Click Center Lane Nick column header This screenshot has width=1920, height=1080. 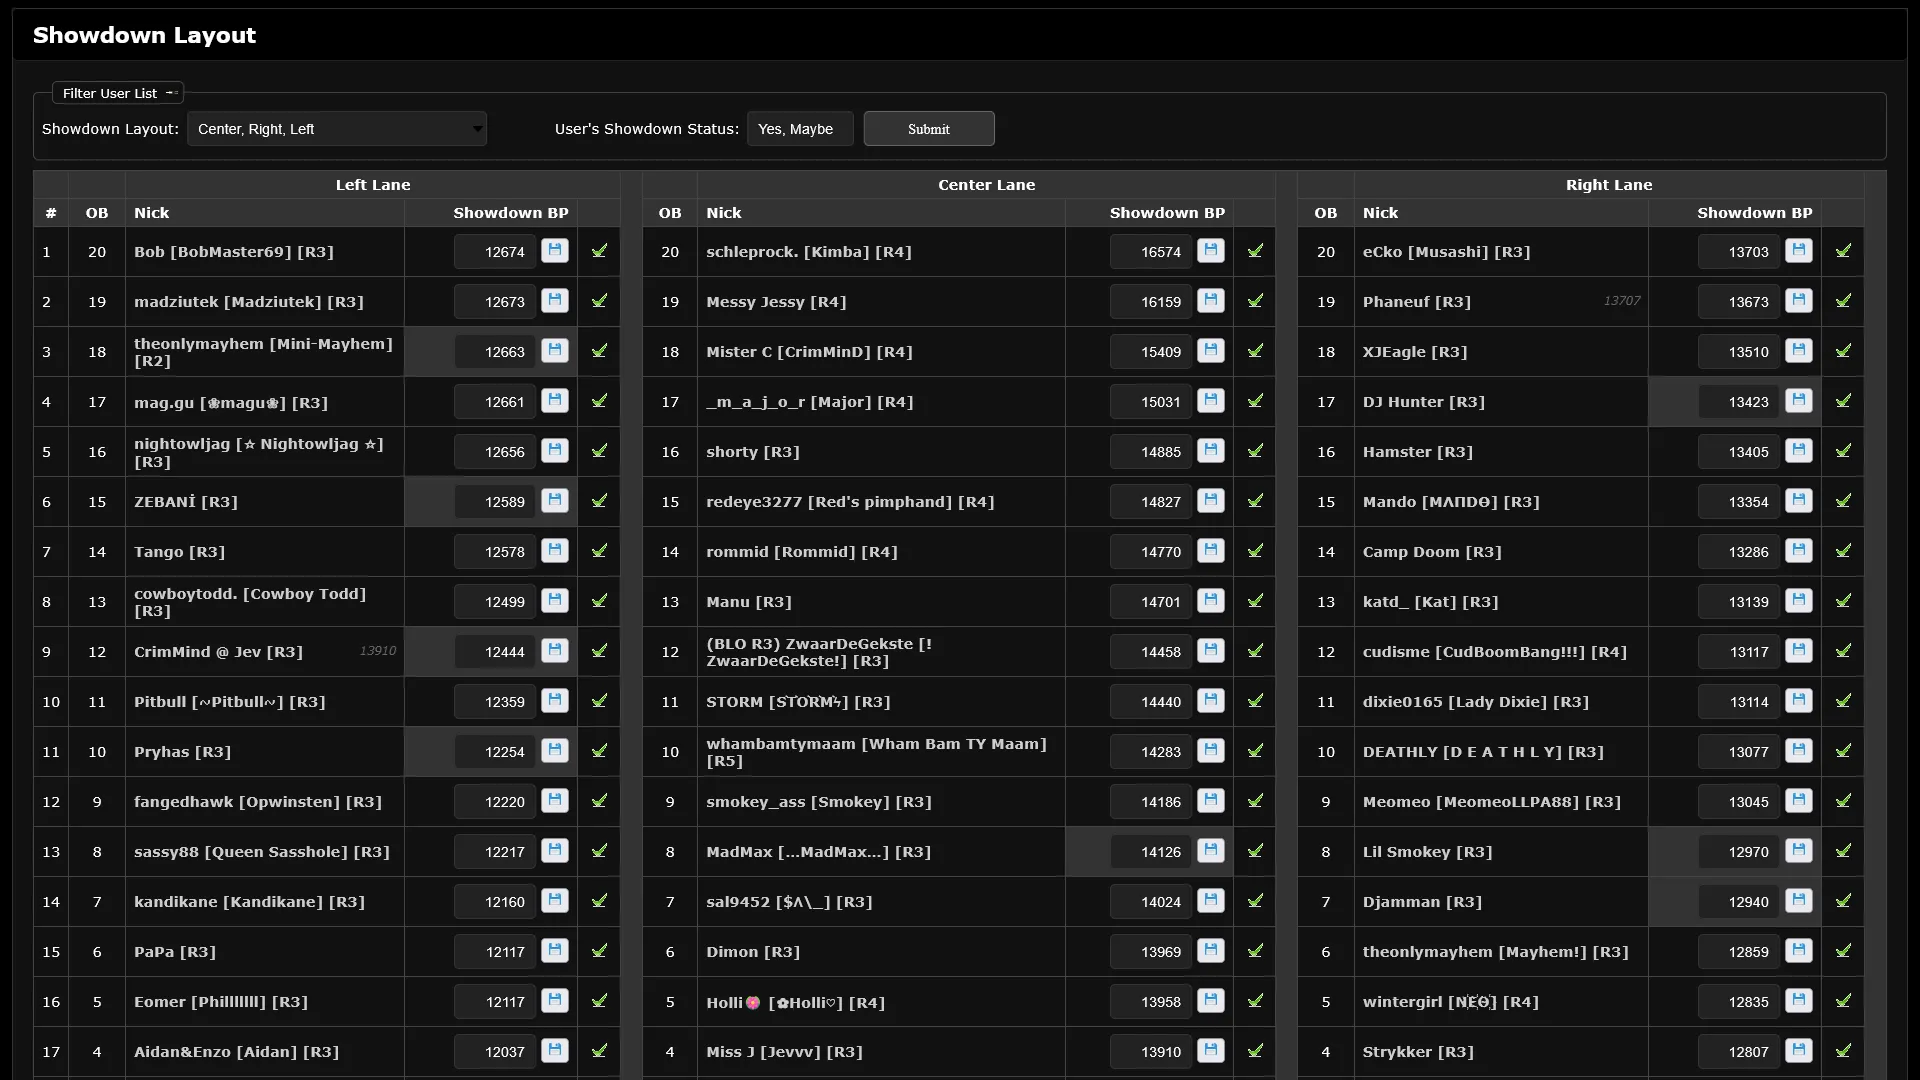click(x=724, y=213)
